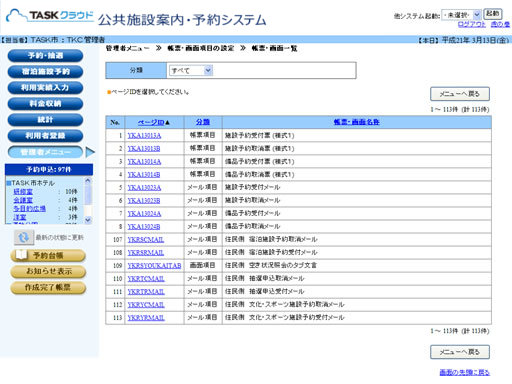Click the 画面の先頭に戻る link
The width and height of the screenshot is (512, 384).
pyautogui.click(x=465, y=373)
